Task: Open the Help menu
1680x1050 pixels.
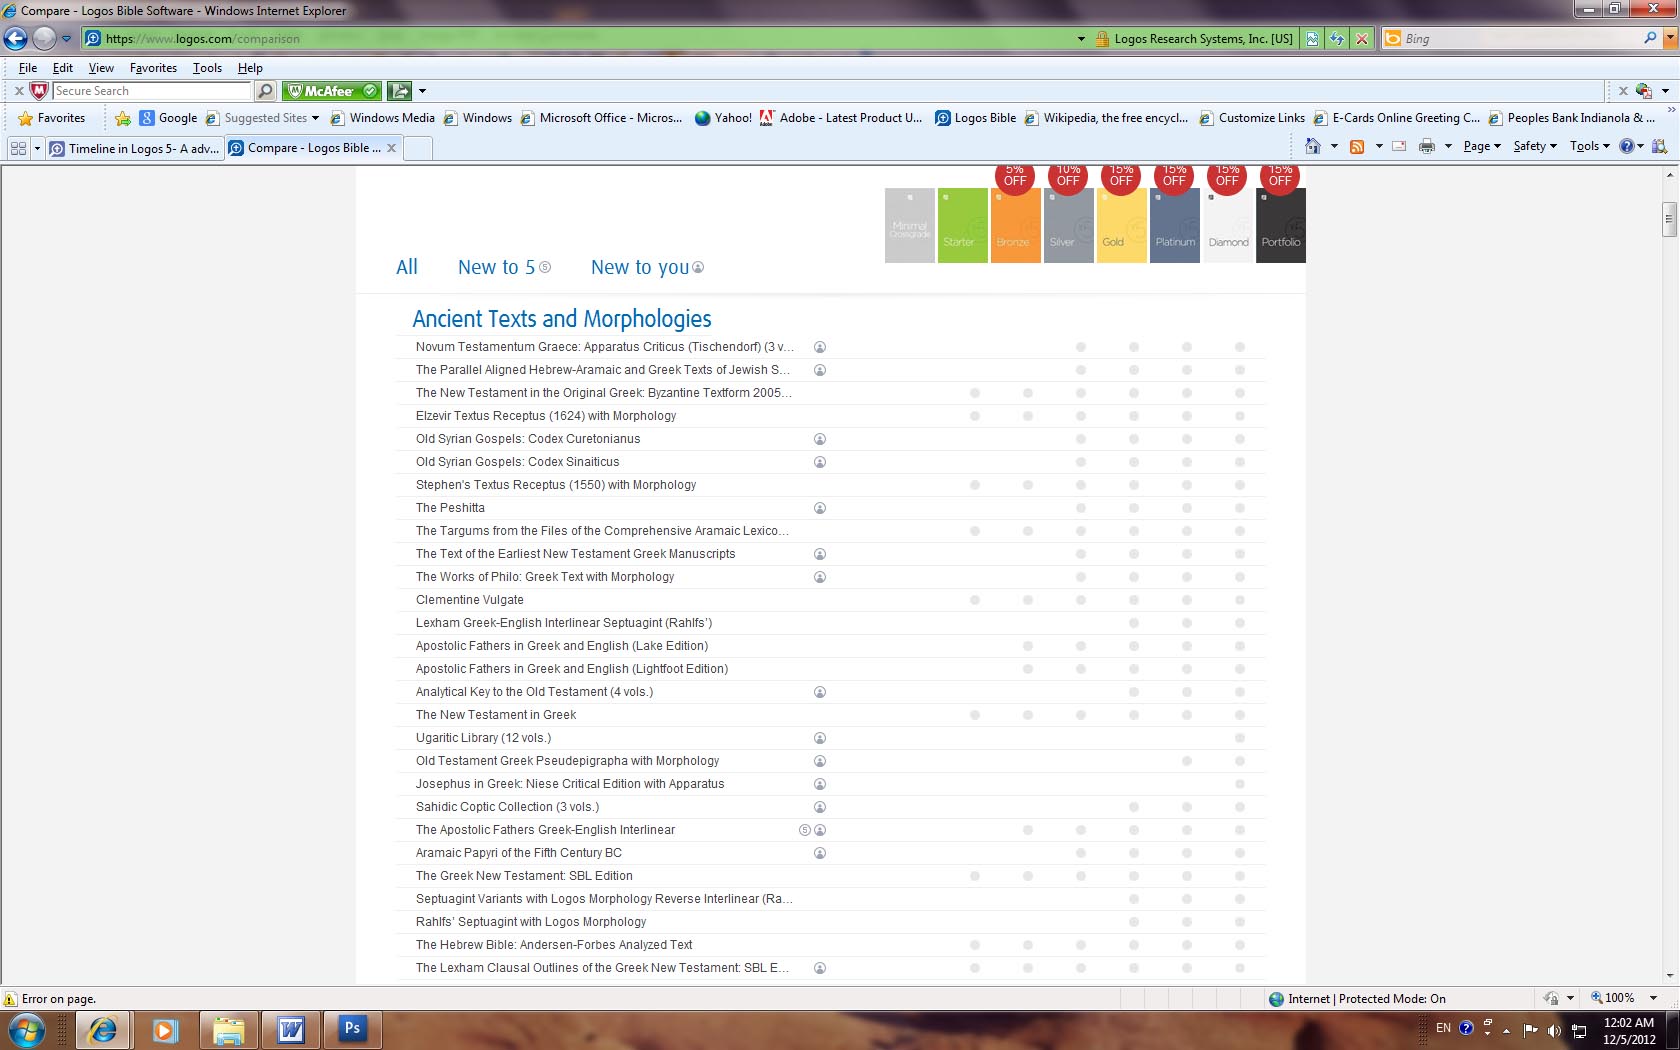Action: pyautogui.click(x=250, y=68)
